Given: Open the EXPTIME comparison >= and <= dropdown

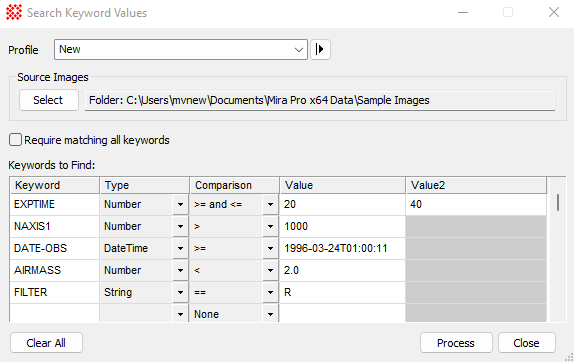Looking at the screenshot, I should coord(234,205).
